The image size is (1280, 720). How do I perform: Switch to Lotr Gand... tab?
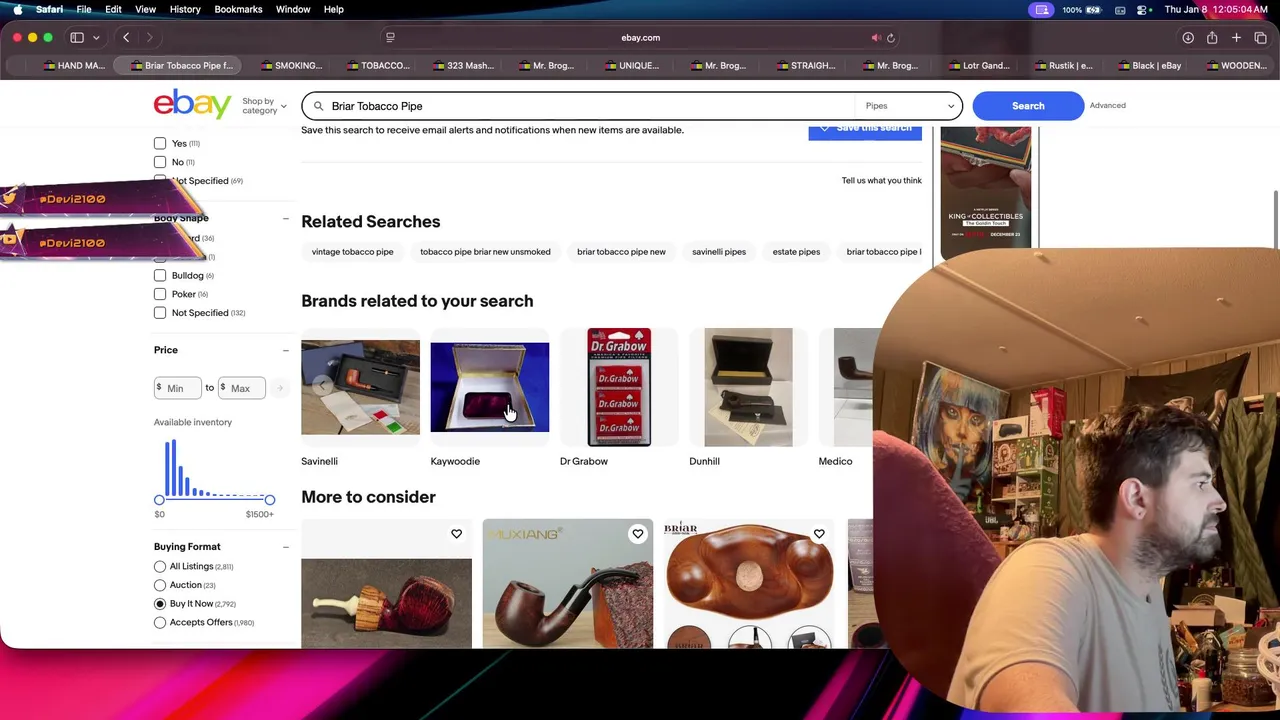978,66
